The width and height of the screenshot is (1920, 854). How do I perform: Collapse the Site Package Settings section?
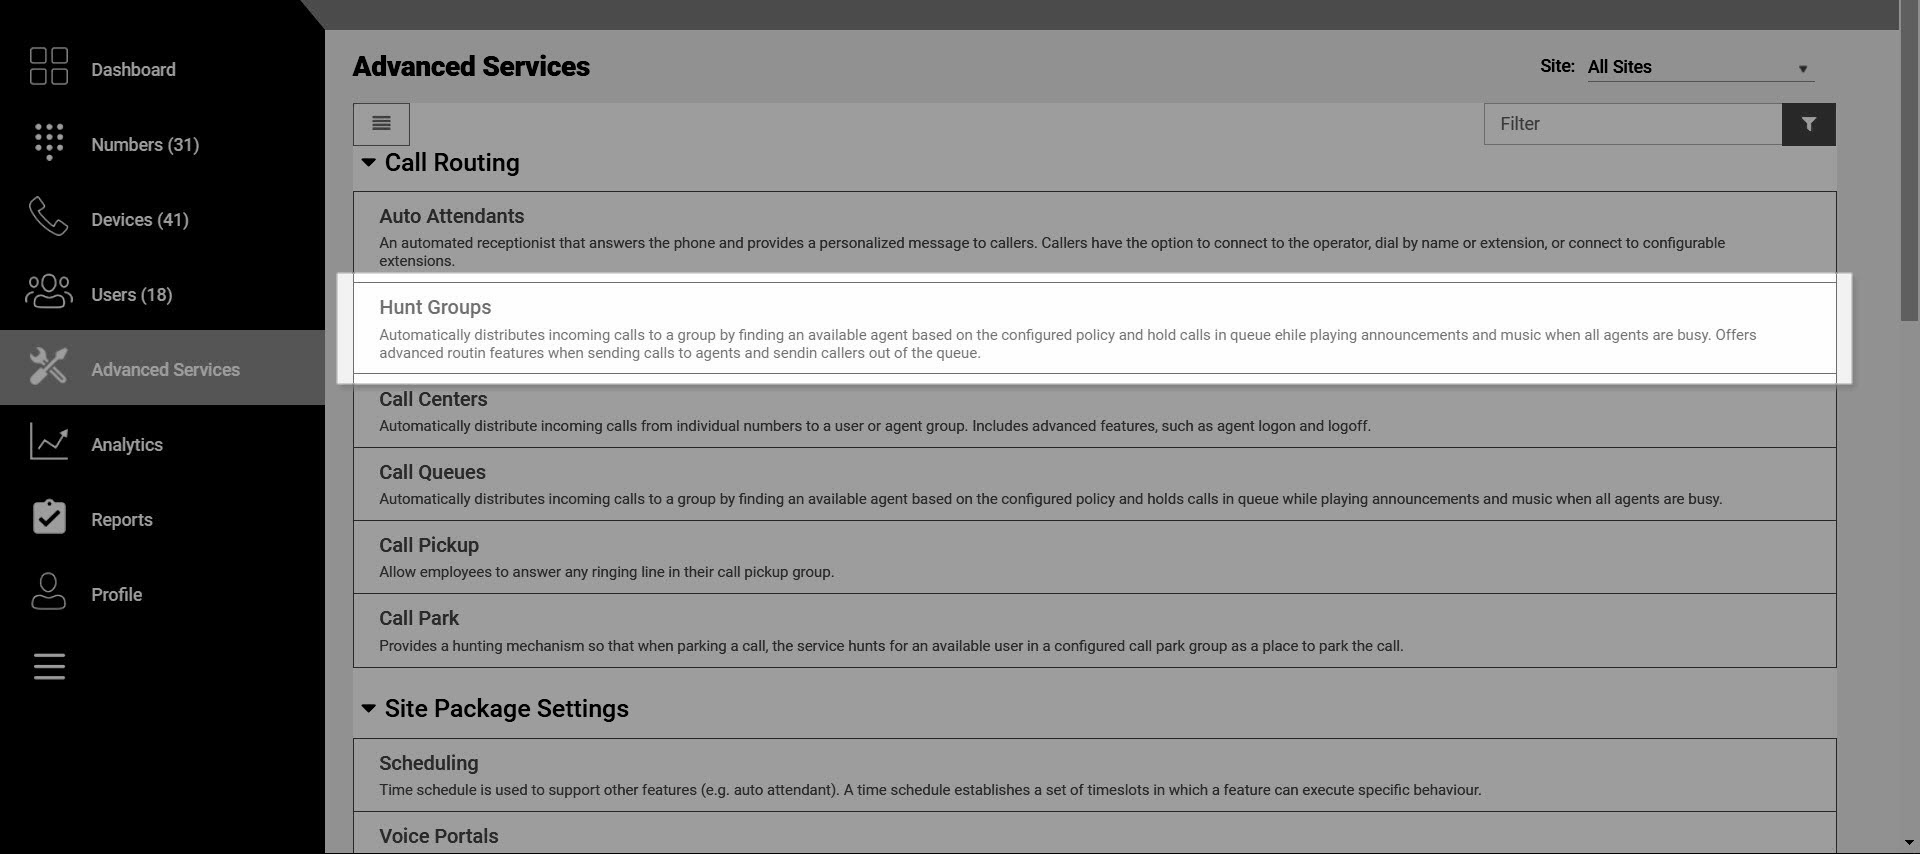click(368, 708)
